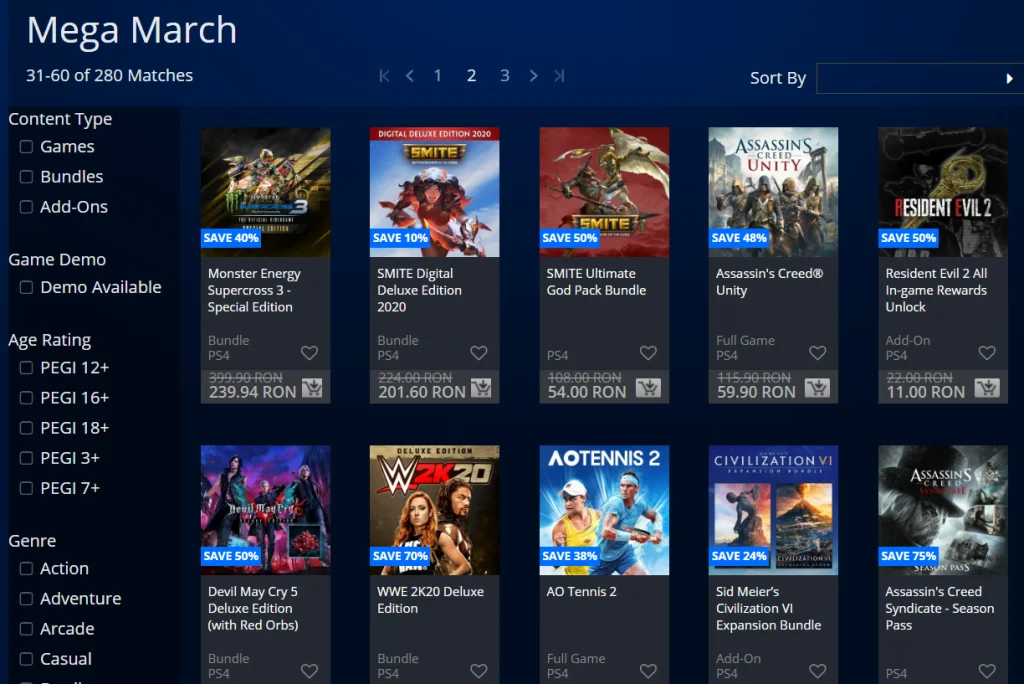
Task: Wishlist Assassin's Creed Syndicate Season Pass
Action: click(x=987, y=671)
